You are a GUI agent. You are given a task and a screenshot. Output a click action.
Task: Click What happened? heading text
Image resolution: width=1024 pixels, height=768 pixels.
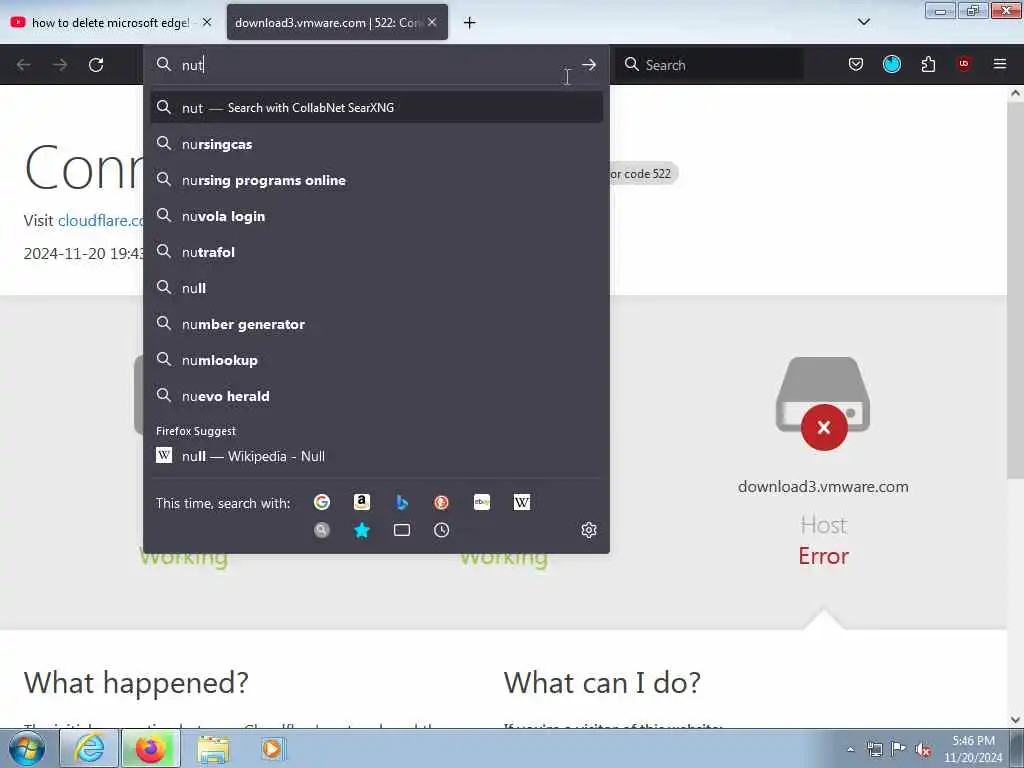pyautogui.click(x=136, y=683)
